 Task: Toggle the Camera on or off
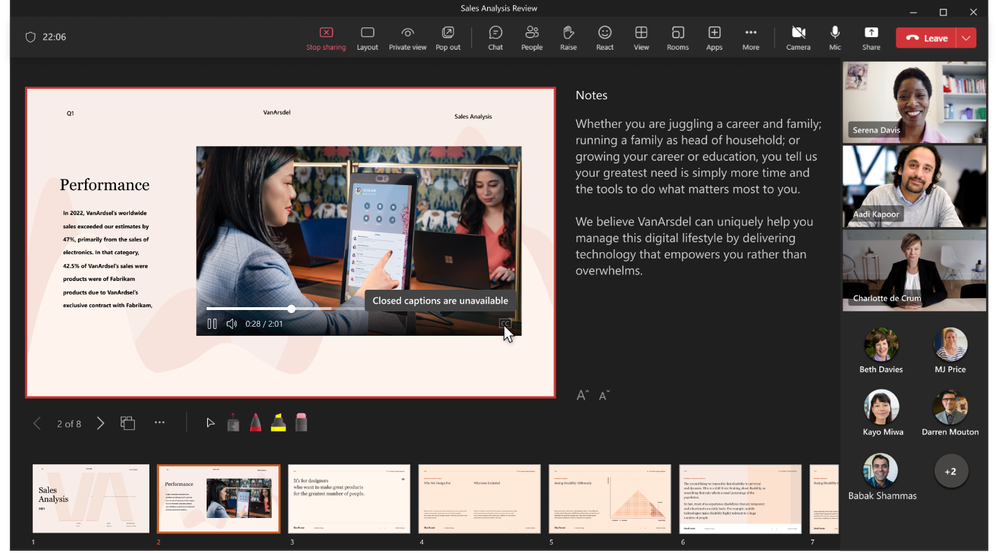coord(798,38)
